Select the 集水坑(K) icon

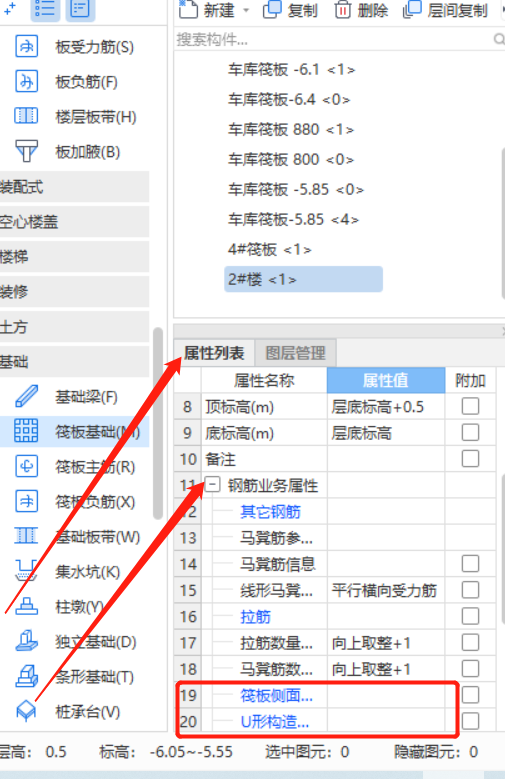point(26,571)
